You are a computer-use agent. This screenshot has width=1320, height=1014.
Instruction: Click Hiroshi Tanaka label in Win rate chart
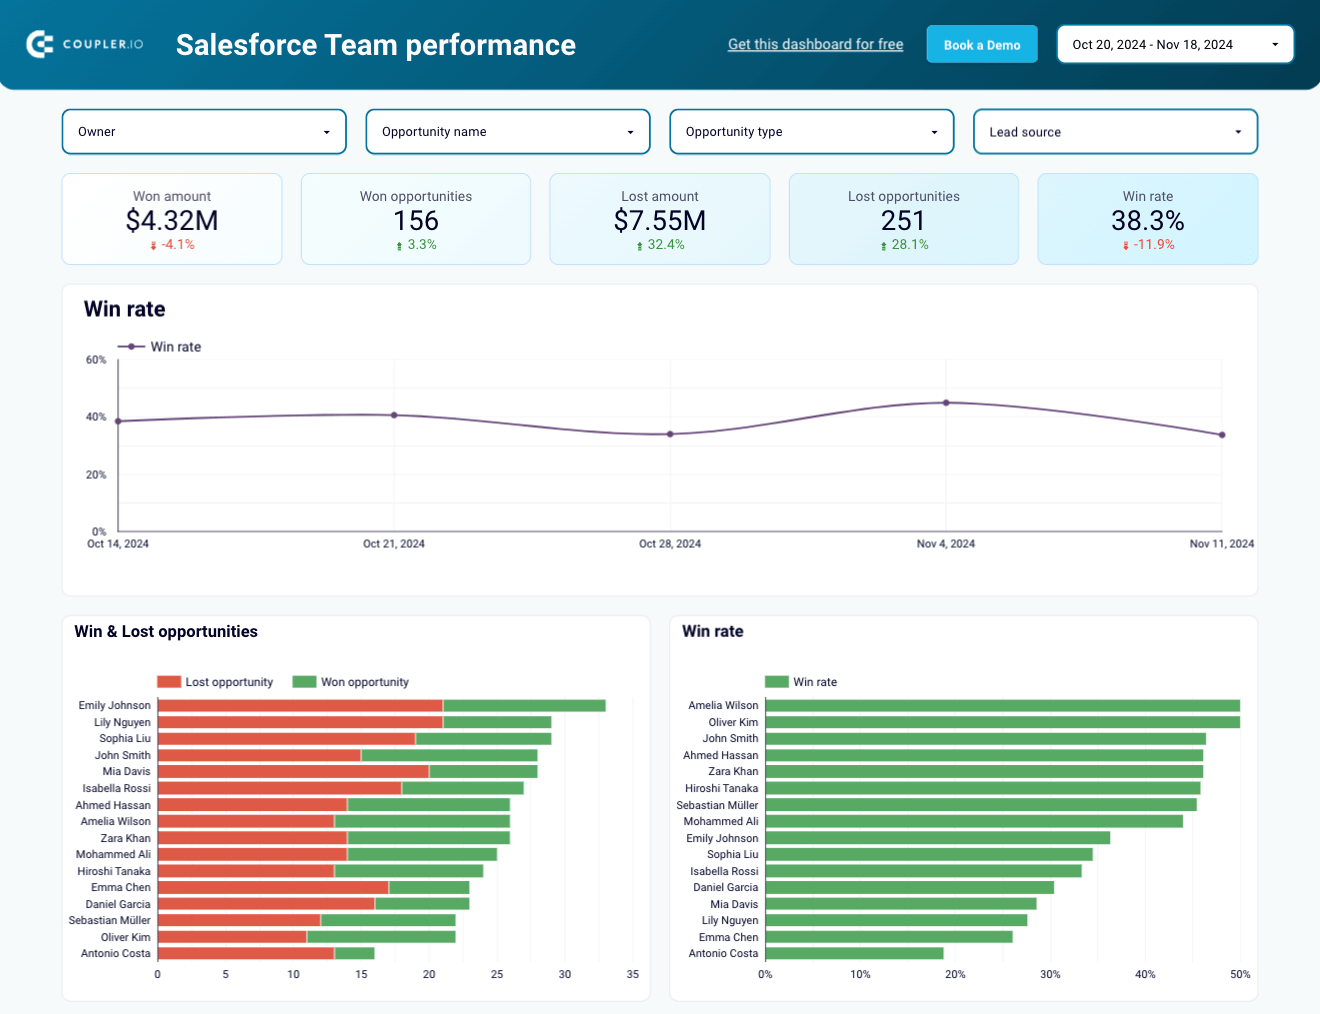[x=721, y=789]
